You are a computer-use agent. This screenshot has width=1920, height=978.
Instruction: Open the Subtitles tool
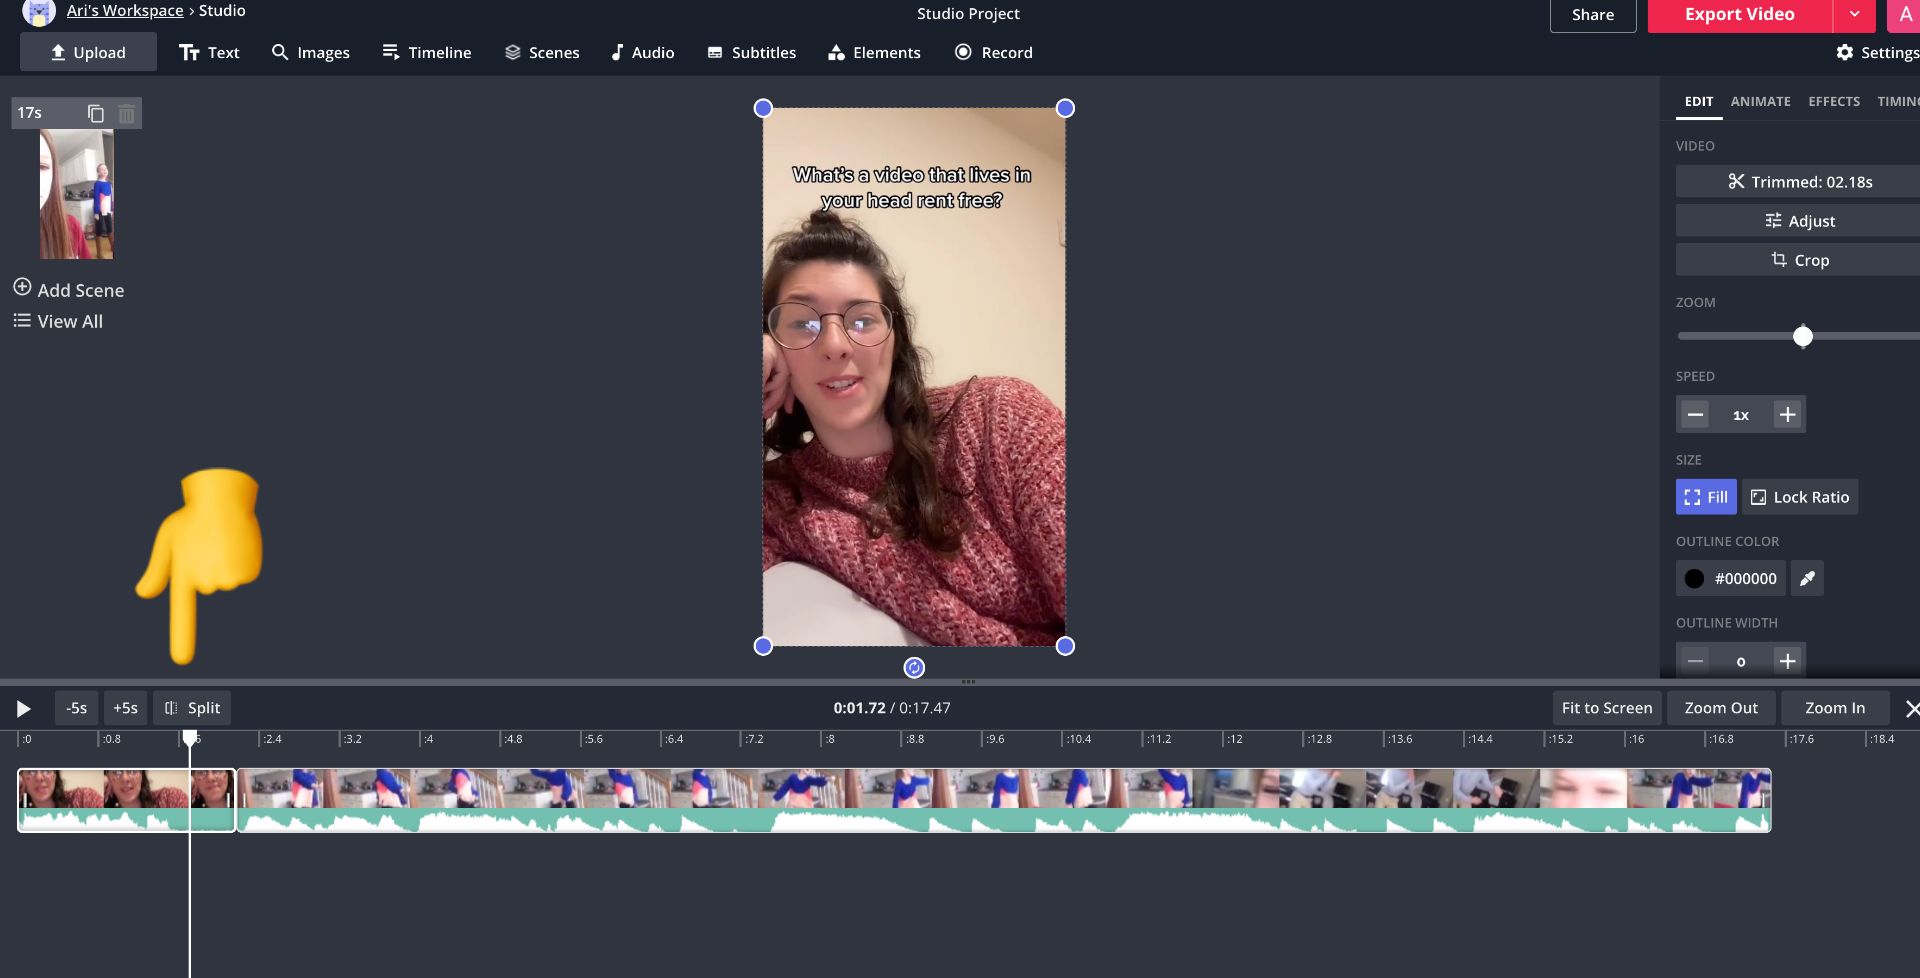click(x=751, y=52)
